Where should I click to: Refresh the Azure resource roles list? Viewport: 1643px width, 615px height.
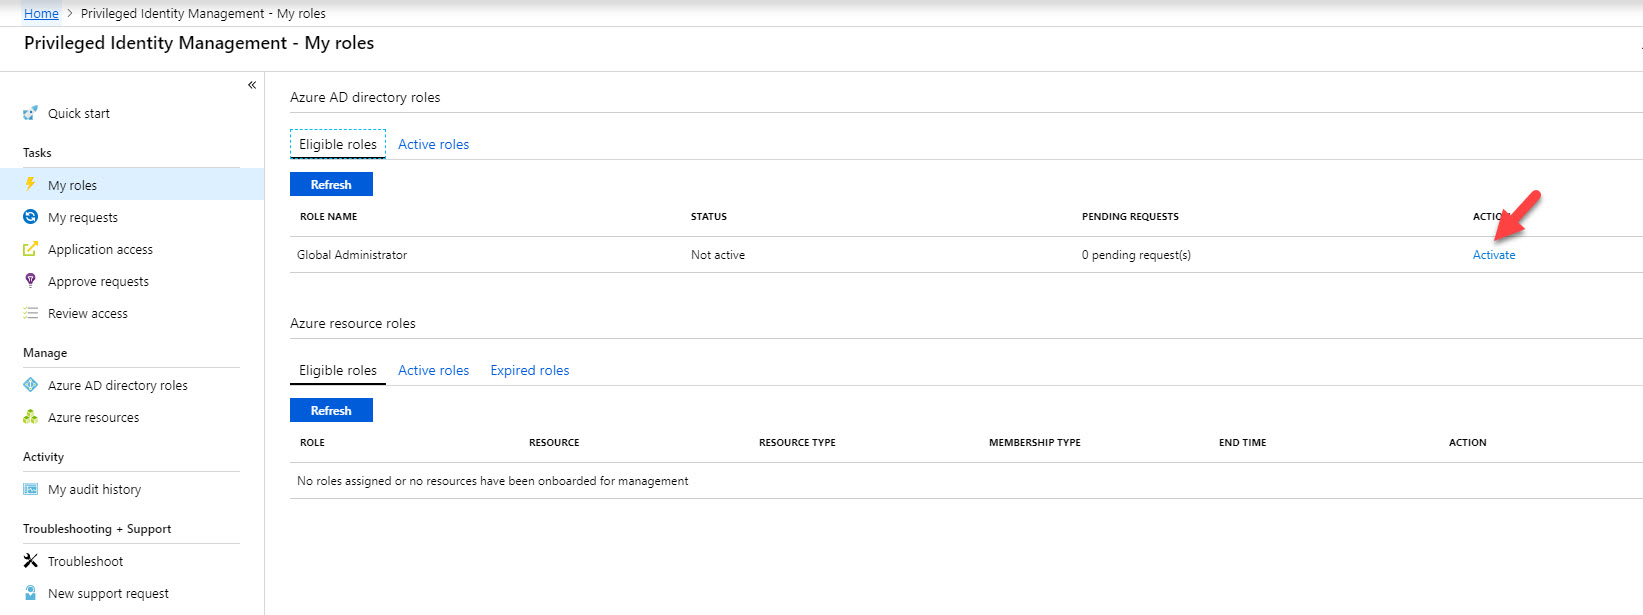click(331, 410)
